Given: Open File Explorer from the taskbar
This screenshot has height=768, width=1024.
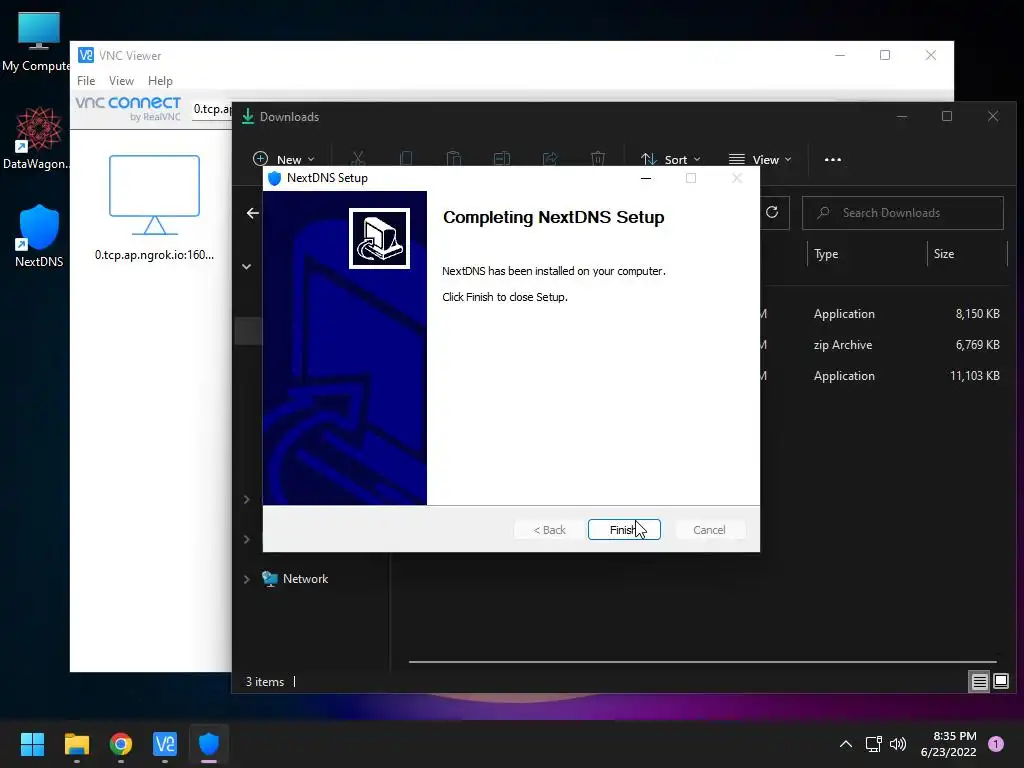Looking at the screenshot, I should (x=76, y=744).
